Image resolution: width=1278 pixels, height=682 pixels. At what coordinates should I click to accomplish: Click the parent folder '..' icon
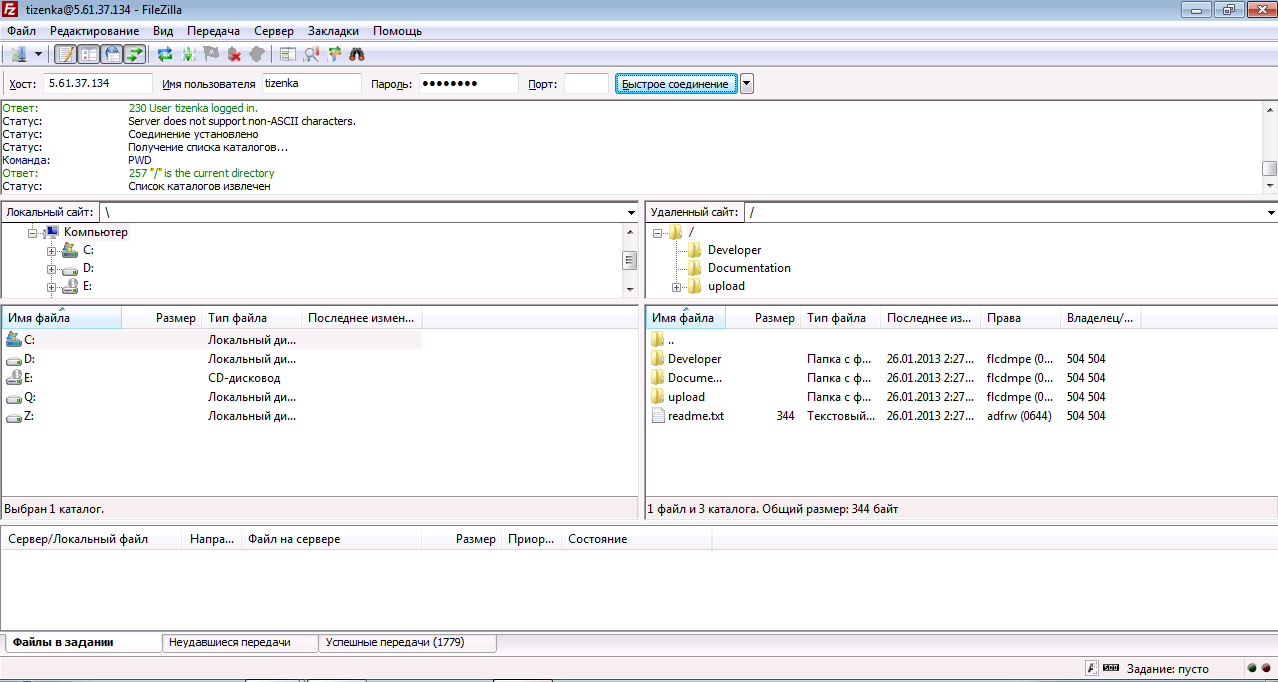pyautogui.click(x=658, y=340)
